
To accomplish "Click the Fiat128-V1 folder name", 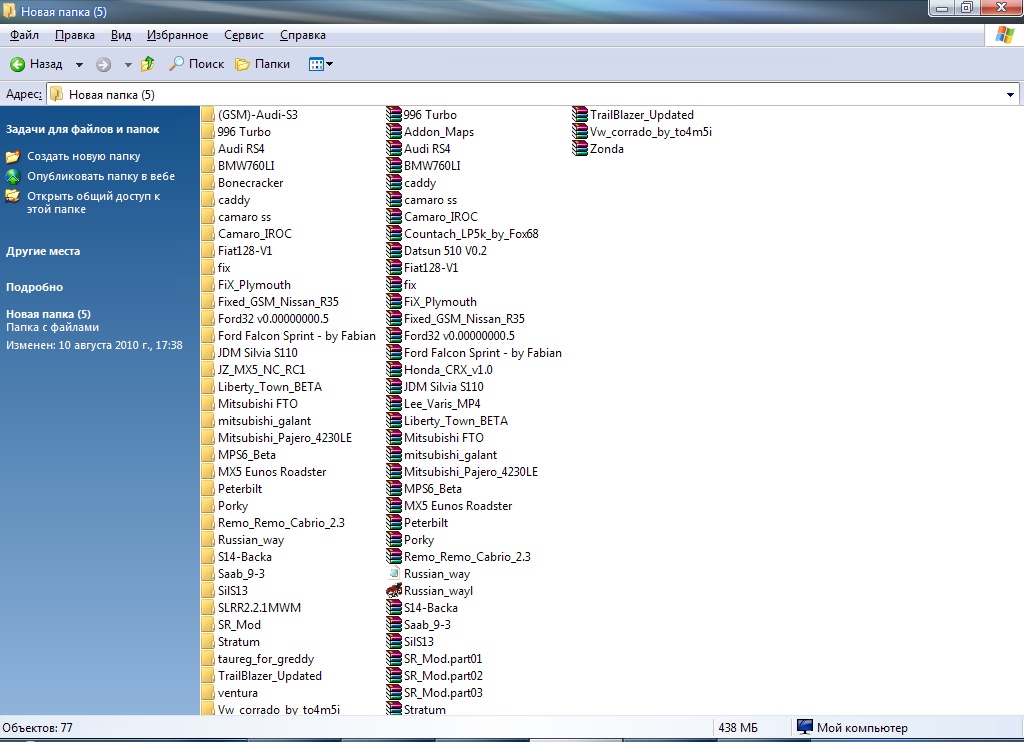I will pyautogui.click(x=245, y=251).
